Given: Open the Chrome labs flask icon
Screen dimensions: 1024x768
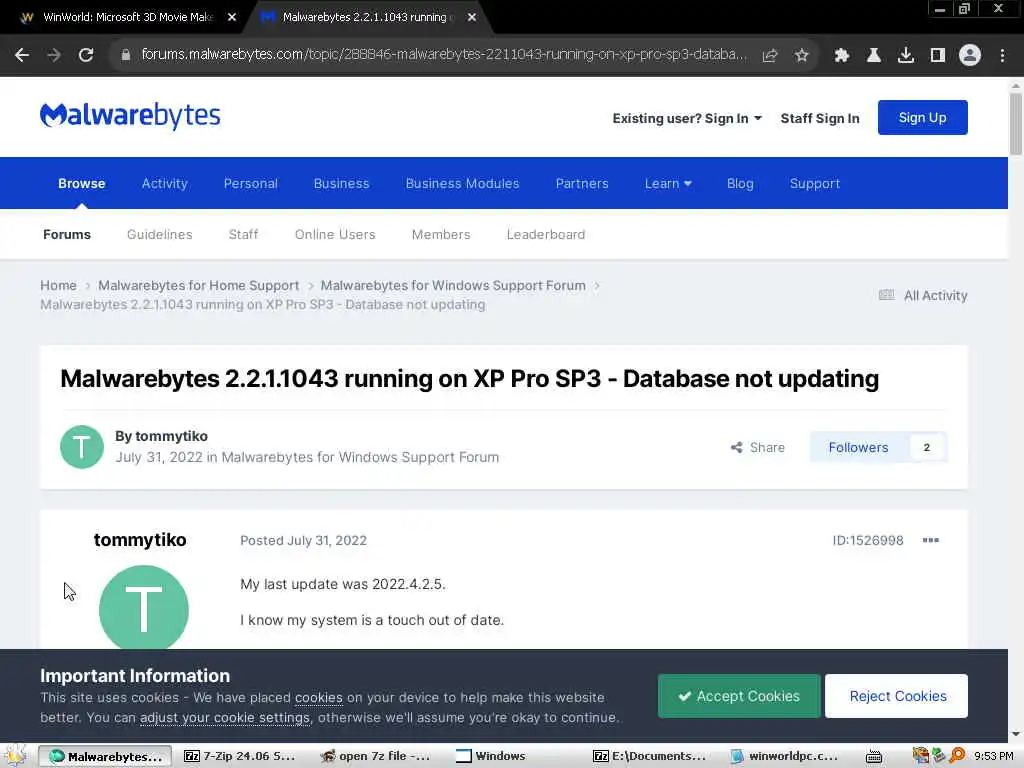Looking at the screenshot, I should click(874, 56).
